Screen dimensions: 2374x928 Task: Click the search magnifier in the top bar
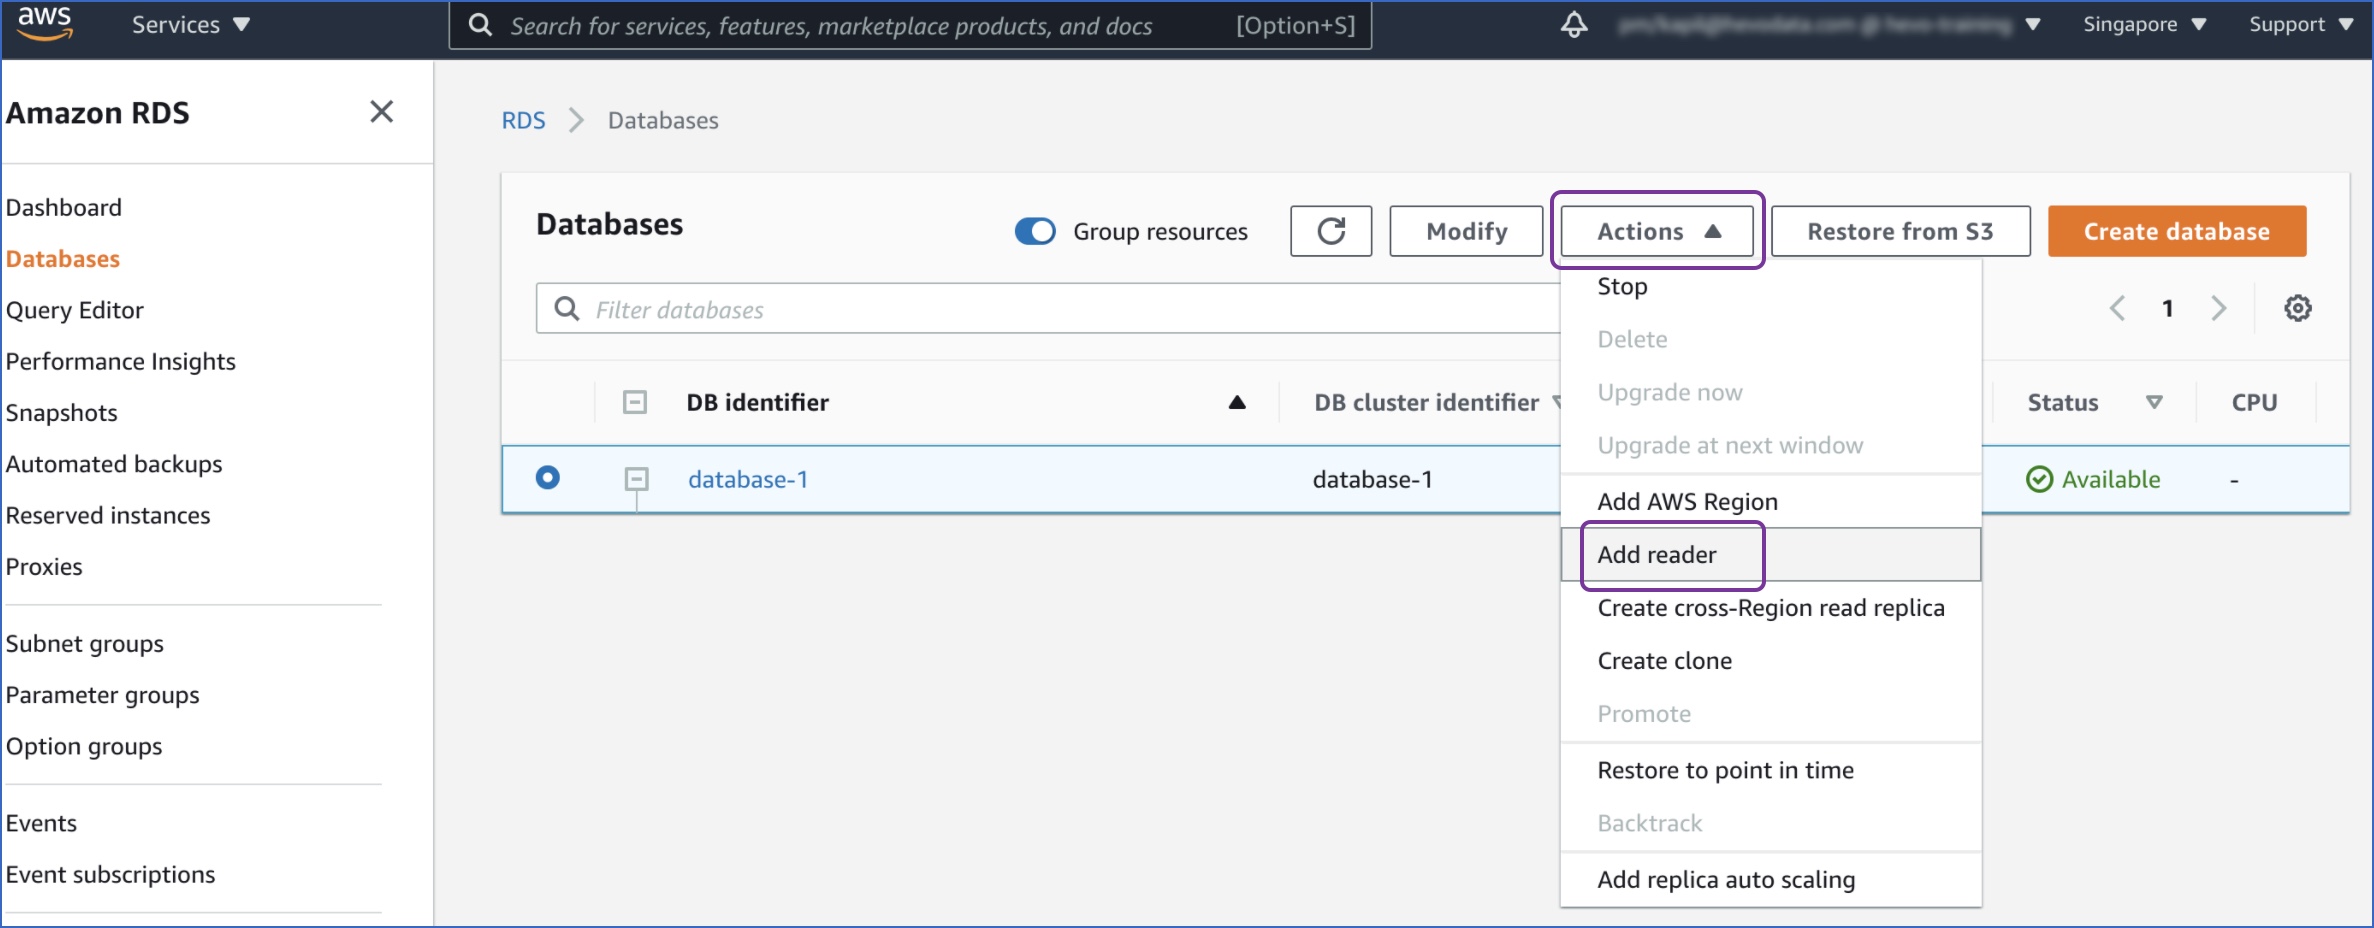pyautogui.click(x=480, y=25)
